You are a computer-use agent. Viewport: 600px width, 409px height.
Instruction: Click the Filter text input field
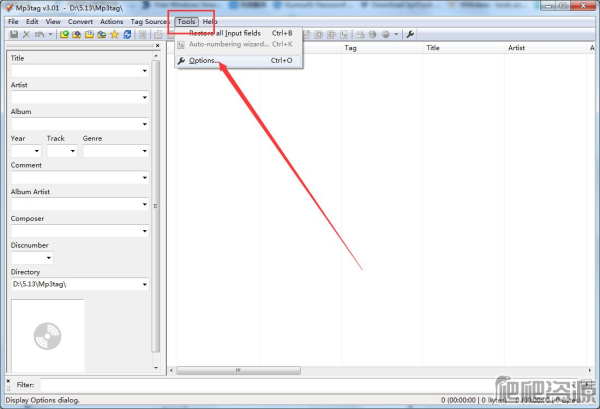pos(300,384)
